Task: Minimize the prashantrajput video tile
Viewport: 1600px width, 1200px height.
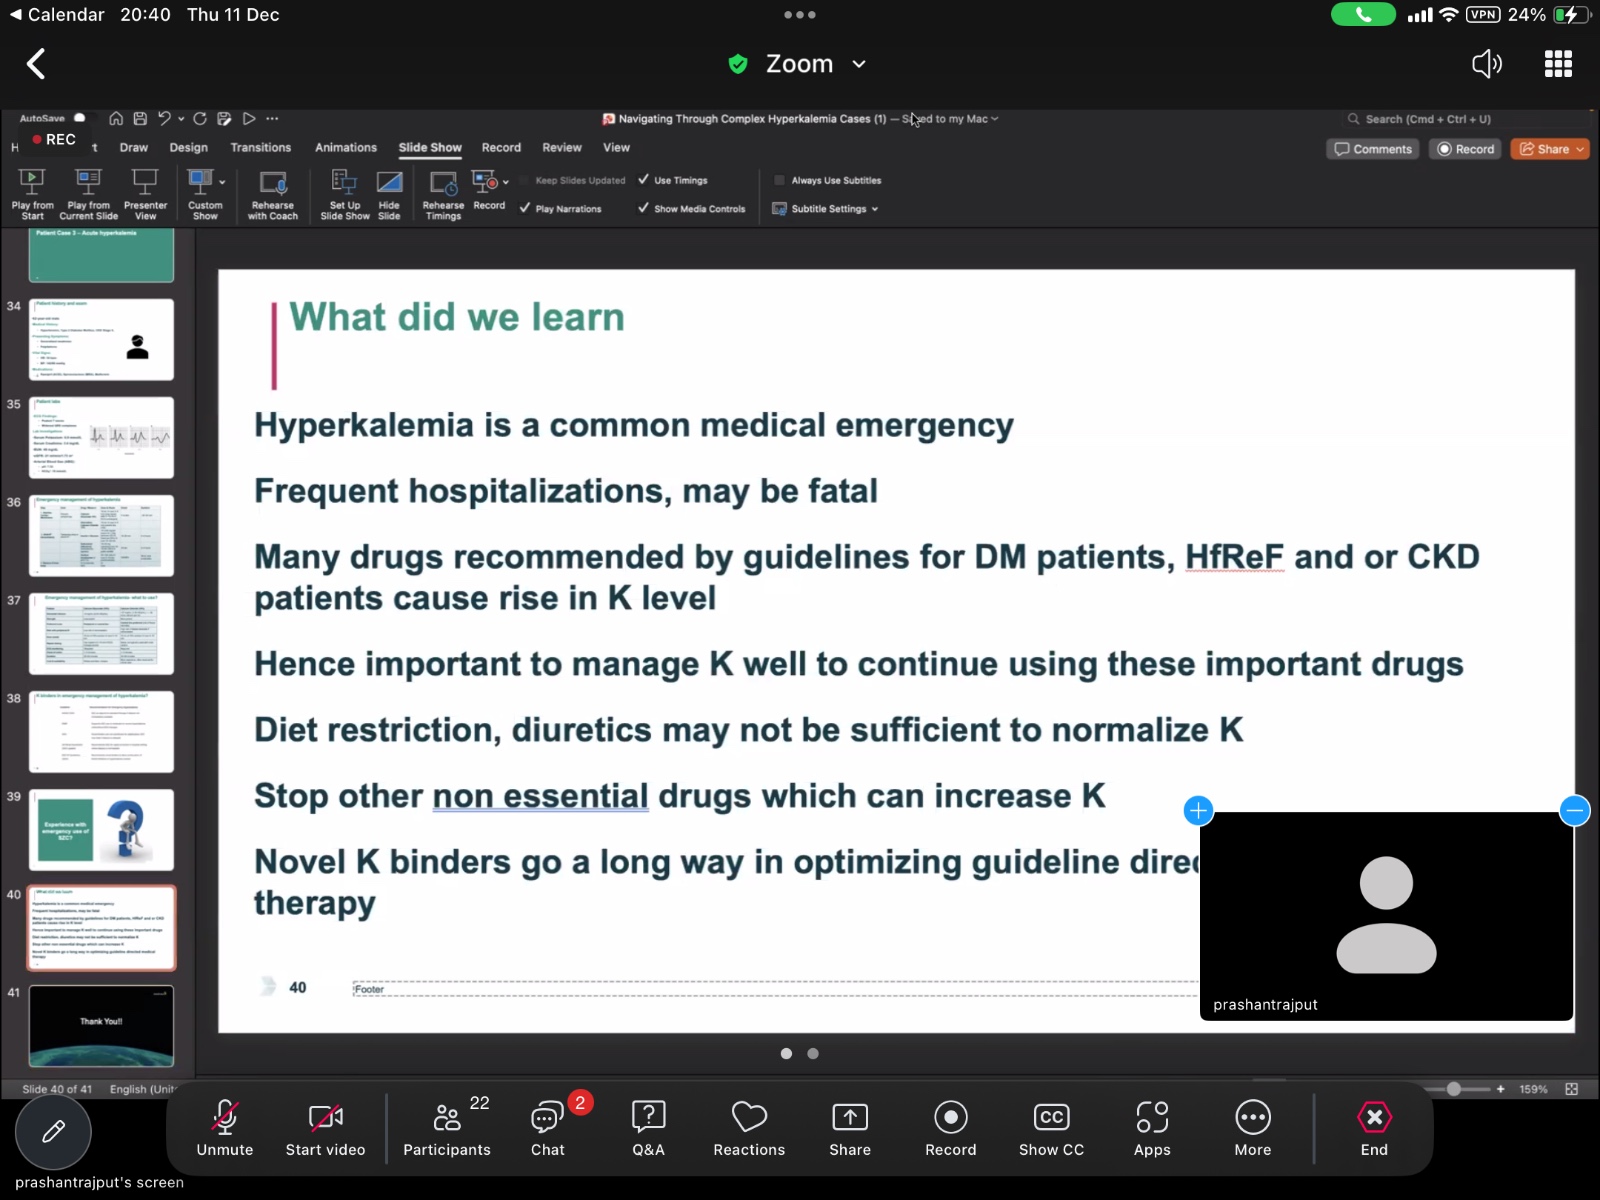Action: [x=1575, y=810]
